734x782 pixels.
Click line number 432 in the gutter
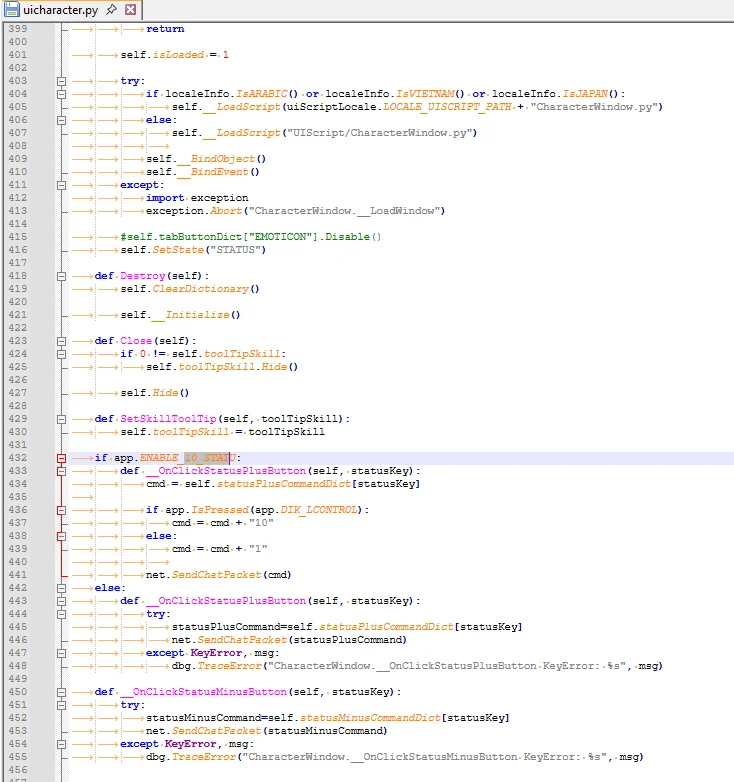point(18,458)
